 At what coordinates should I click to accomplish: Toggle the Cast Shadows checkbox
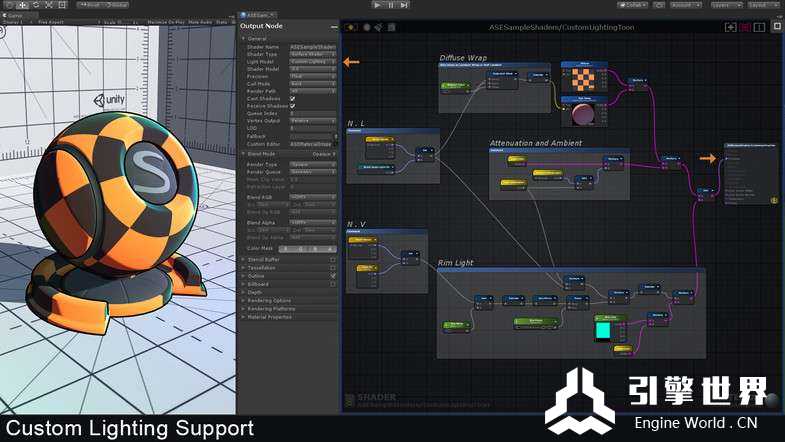pos(293,98)
